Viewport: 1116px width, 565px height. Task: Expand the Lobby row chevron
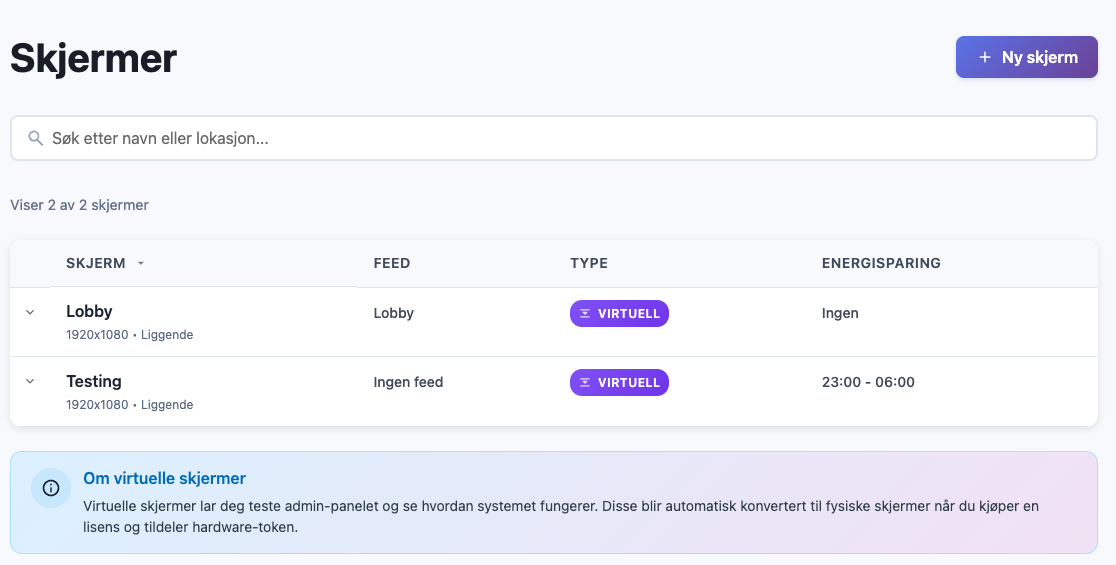pos(30,312)
